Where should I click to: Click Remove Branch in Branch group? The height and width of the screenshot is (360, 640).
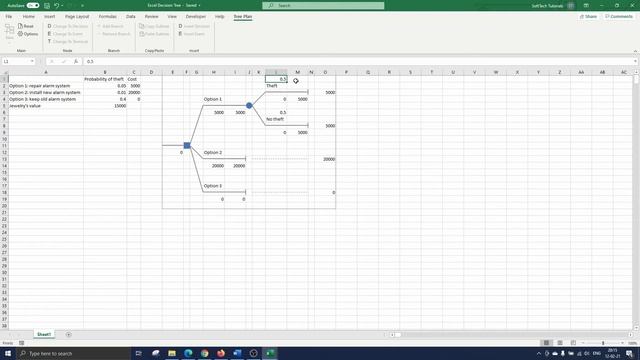[x=114, y=34]
